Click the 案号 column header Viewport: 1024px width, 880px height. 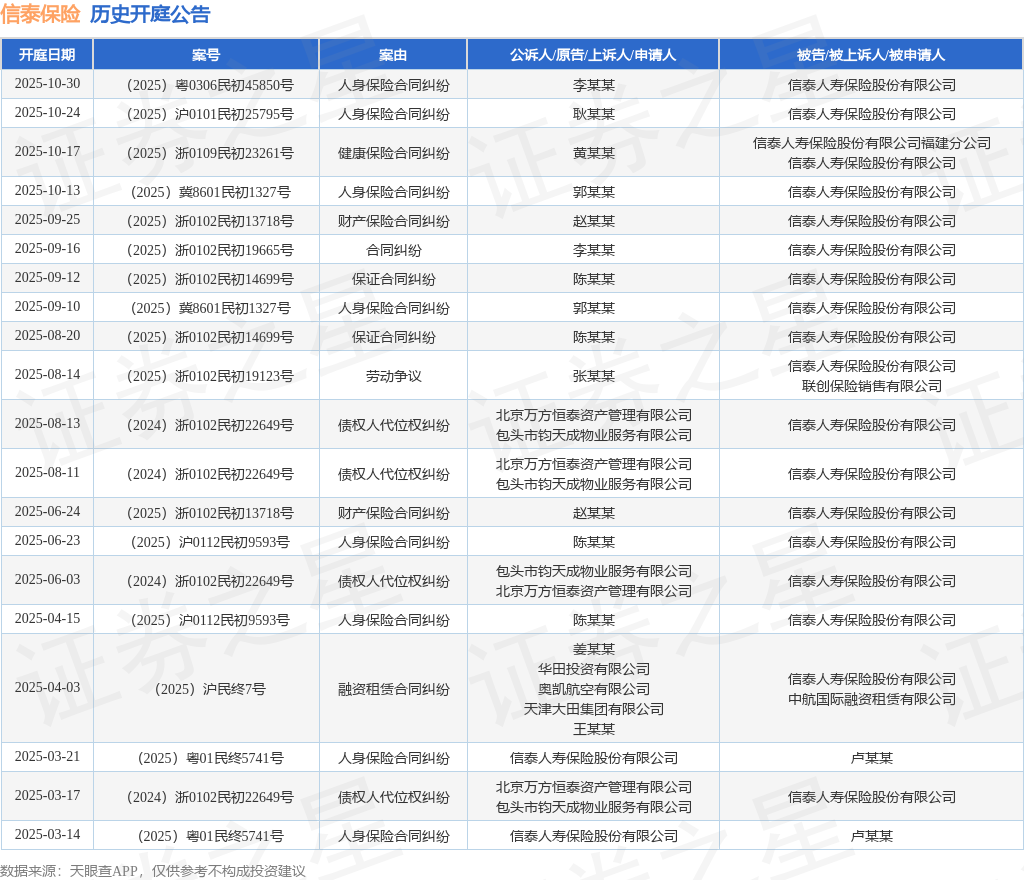click(x=206, y=55)
